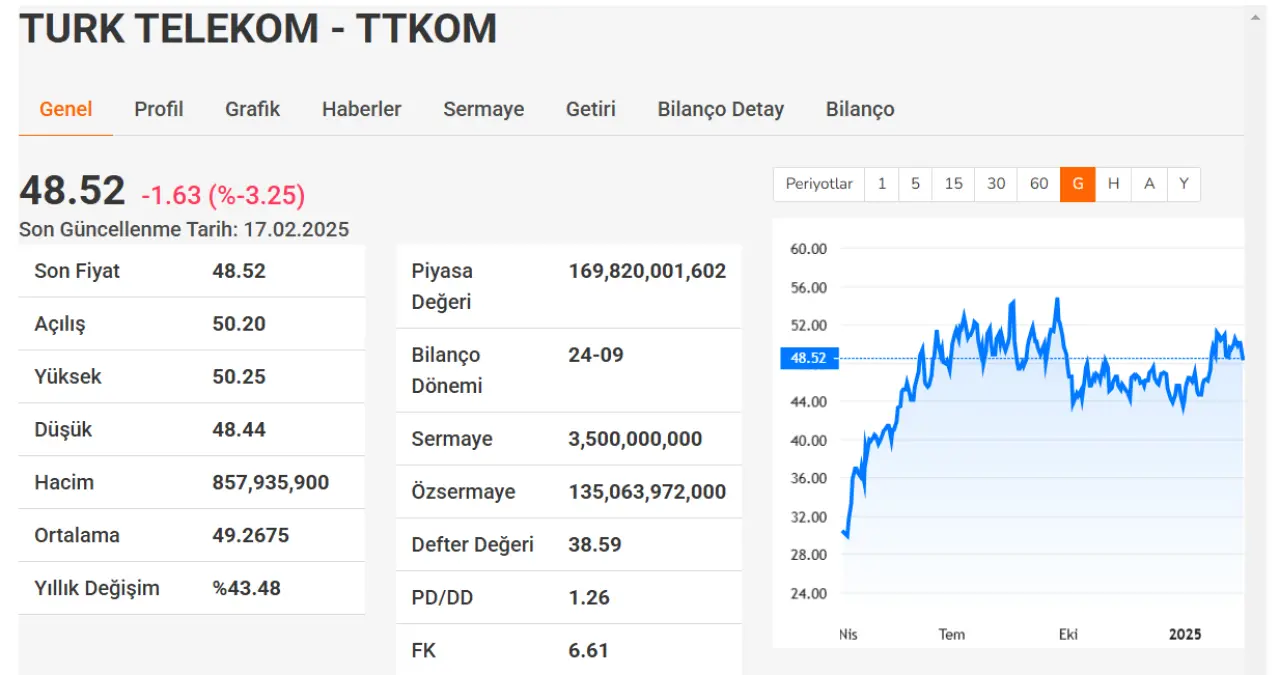Click the PD/DD value 1.26

coord(589,598)
